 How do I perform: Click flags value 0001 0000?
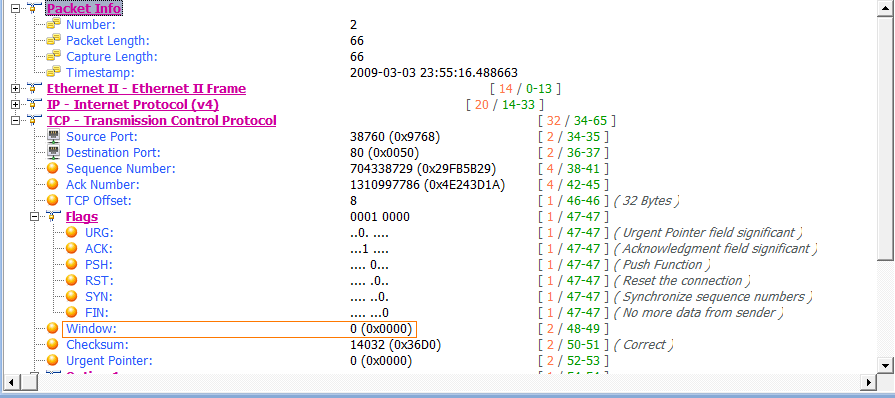(x=380, y=216)
